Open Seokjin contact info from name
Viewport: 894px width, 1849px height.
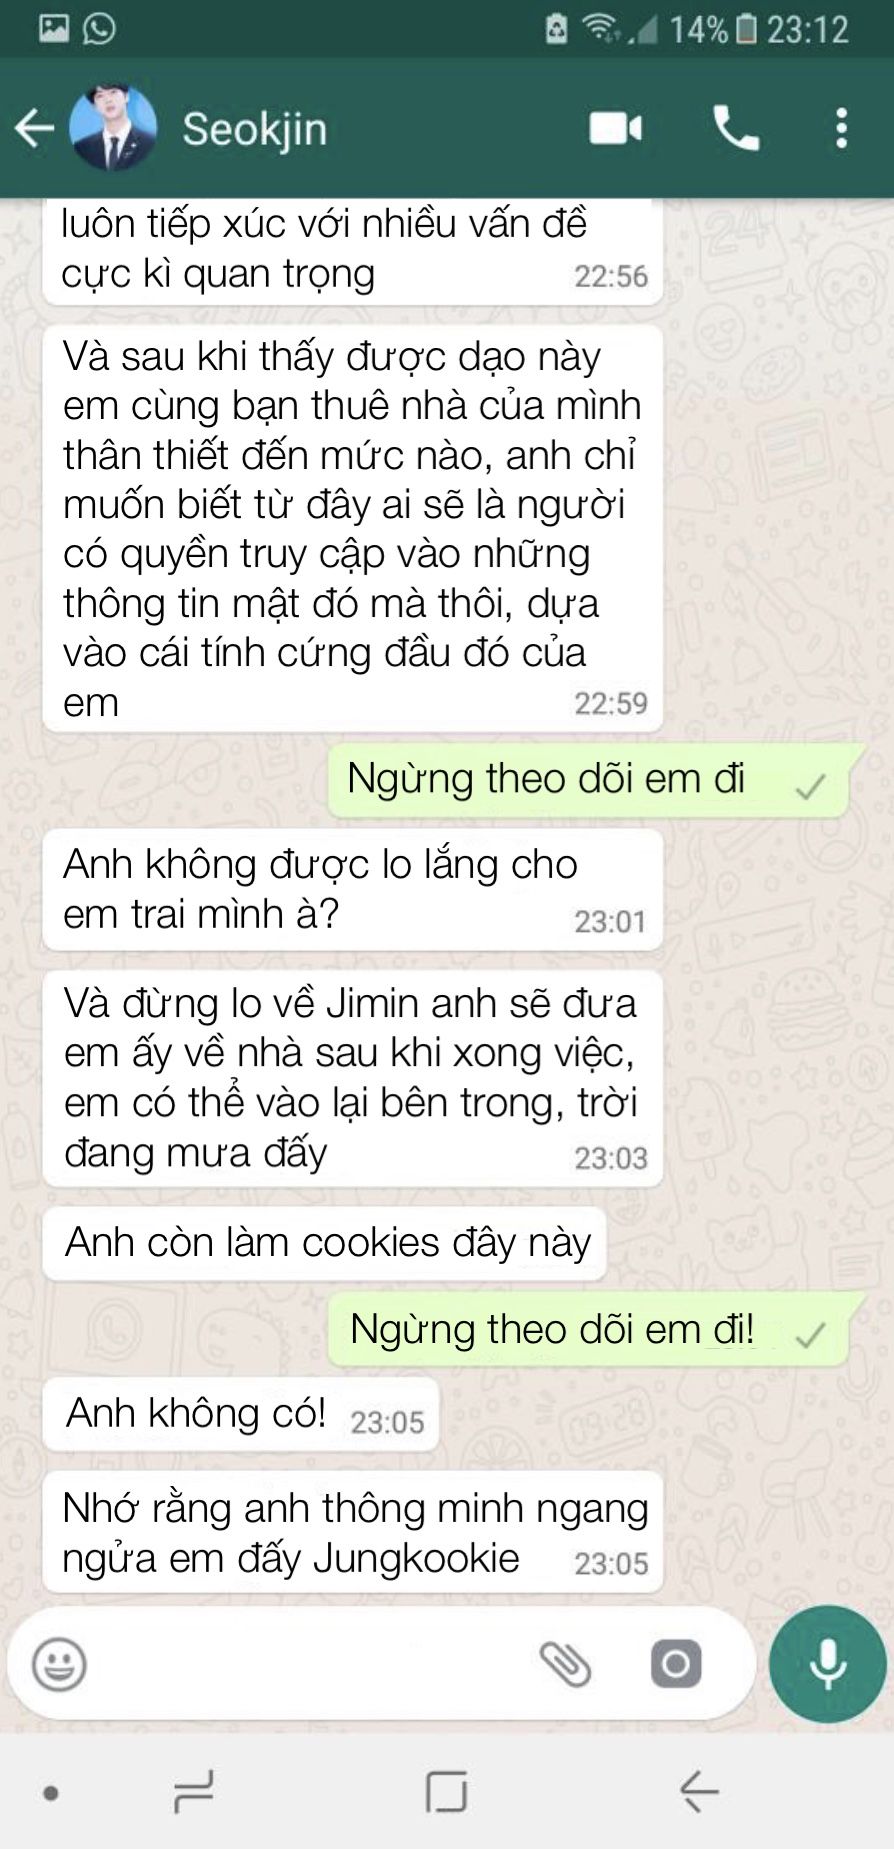[255, 129]
